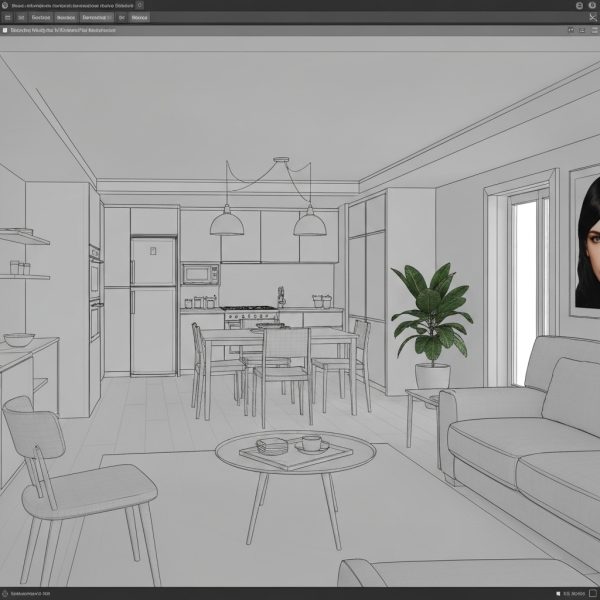Open the widest toolbar button with the dropdown arrow
The image size is (600, 600).
tap(96, 17)
